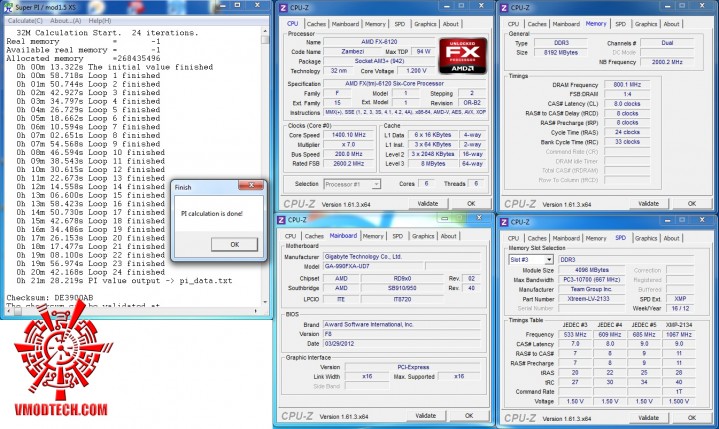Click the Loop 24 finished line
This screenshot has width=719, height=429.
click(90, 272)
